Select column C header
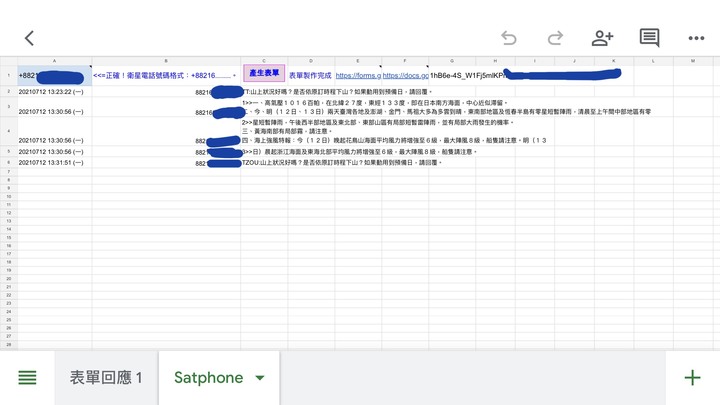The width and height of the screenshot is (720, 405). click(x=264, y=61)
